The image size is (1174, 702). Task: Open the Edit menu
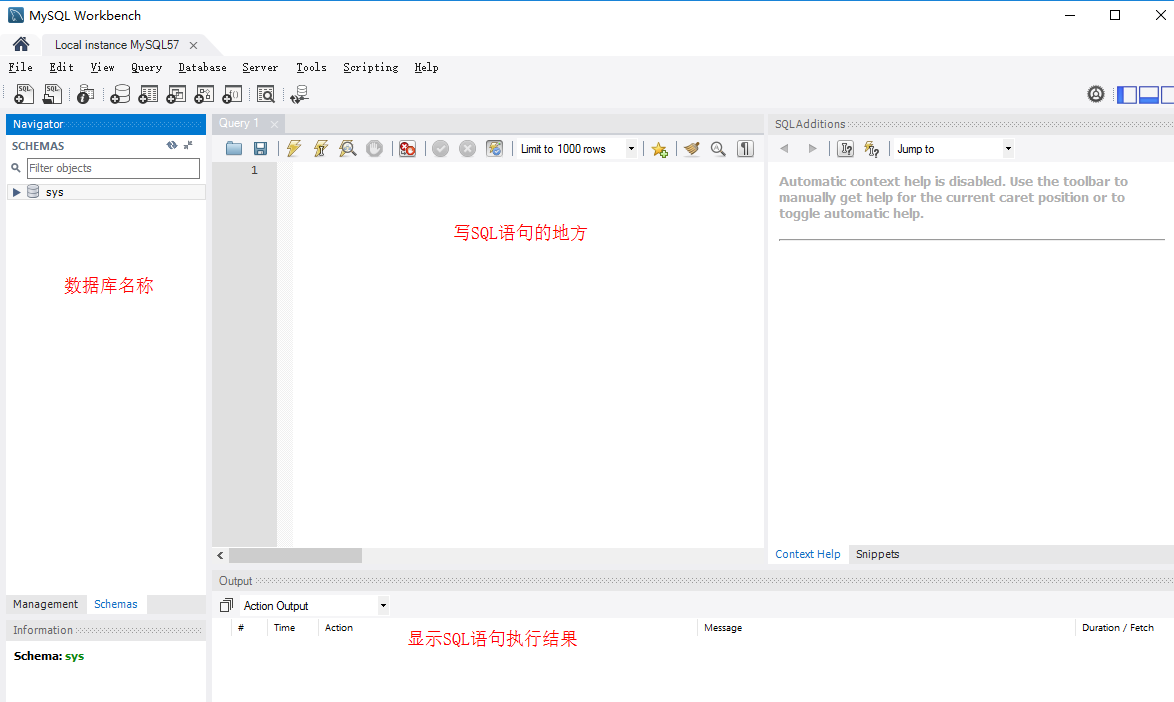pos(61,67)
